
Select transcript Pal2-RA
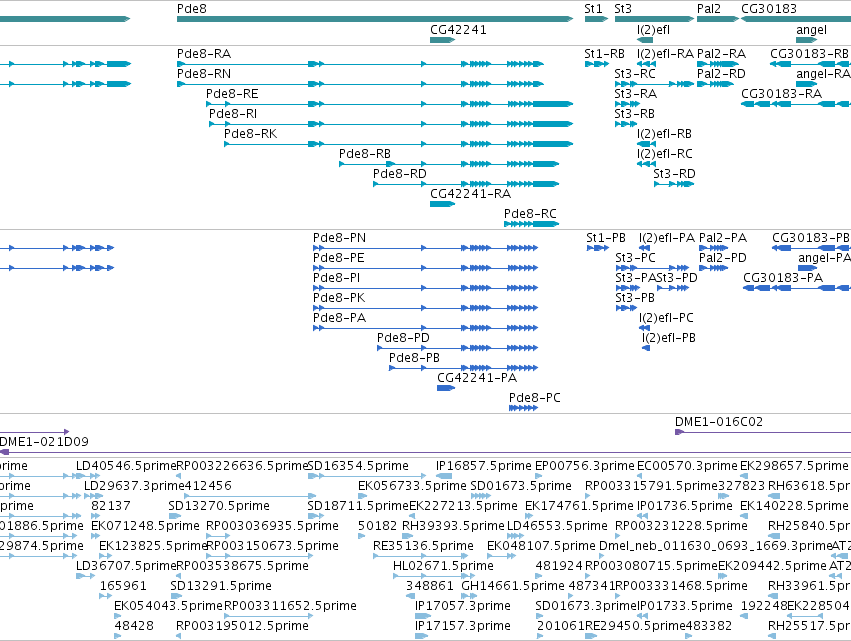pyautogui.click(x=718, y=64)
